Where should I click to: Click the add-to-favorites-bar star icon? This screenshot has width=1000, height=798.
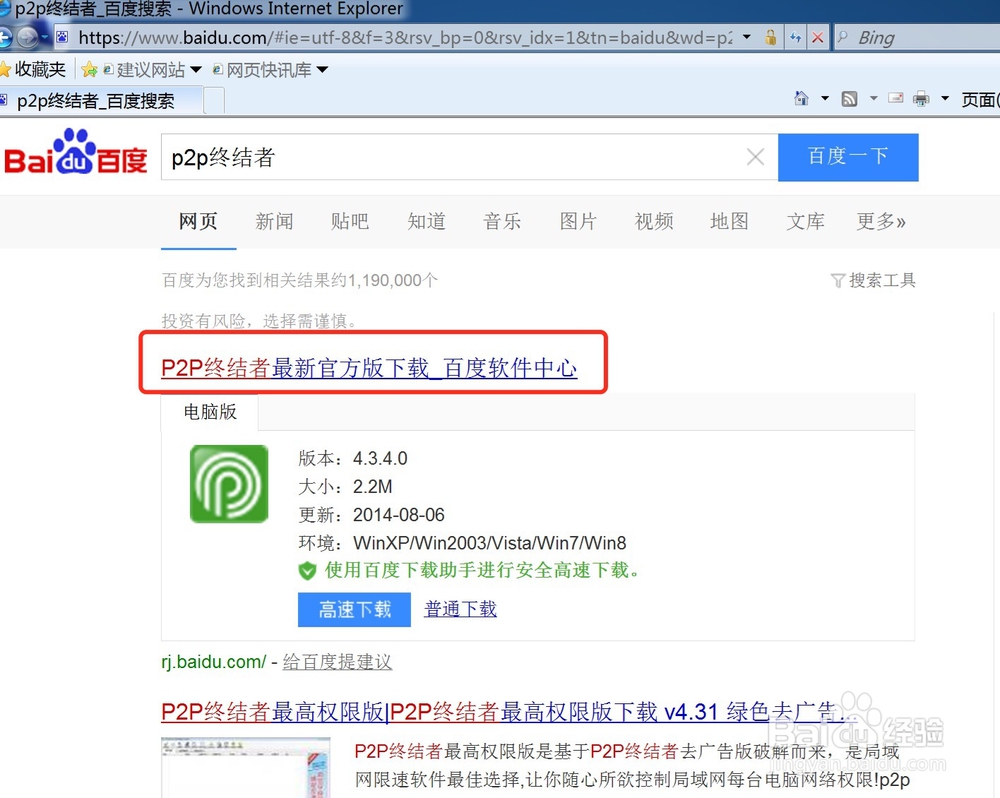click(x=89, y=70)
